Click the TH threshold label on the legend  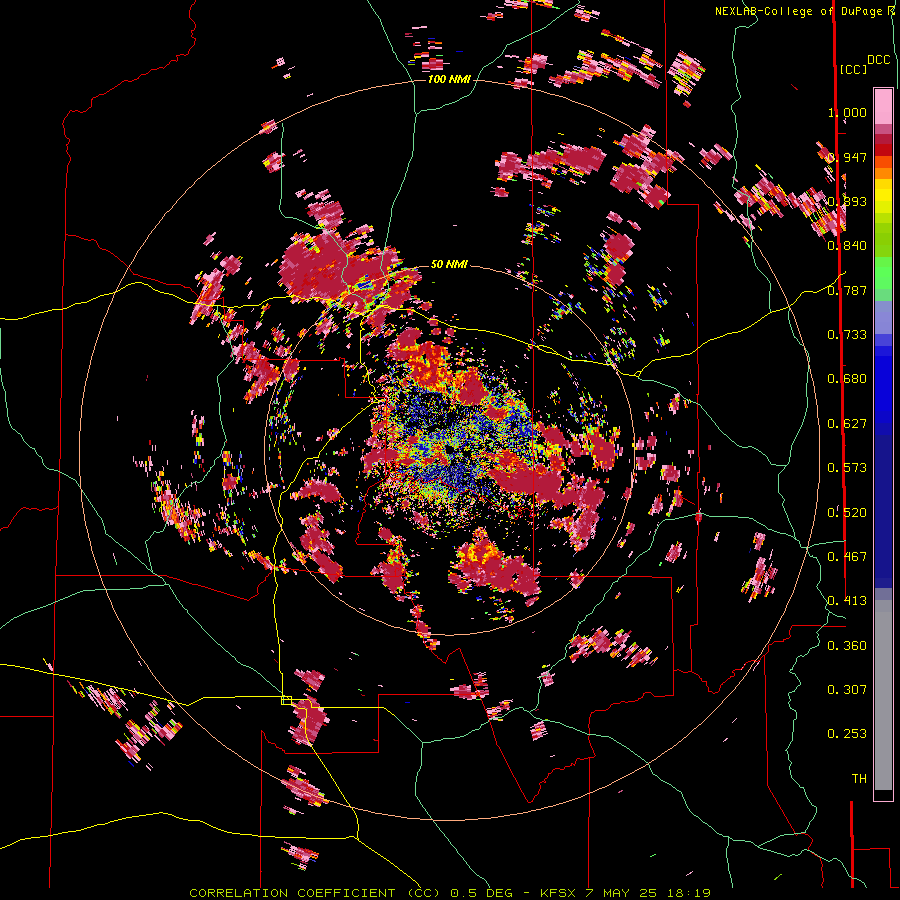(859, 779)
